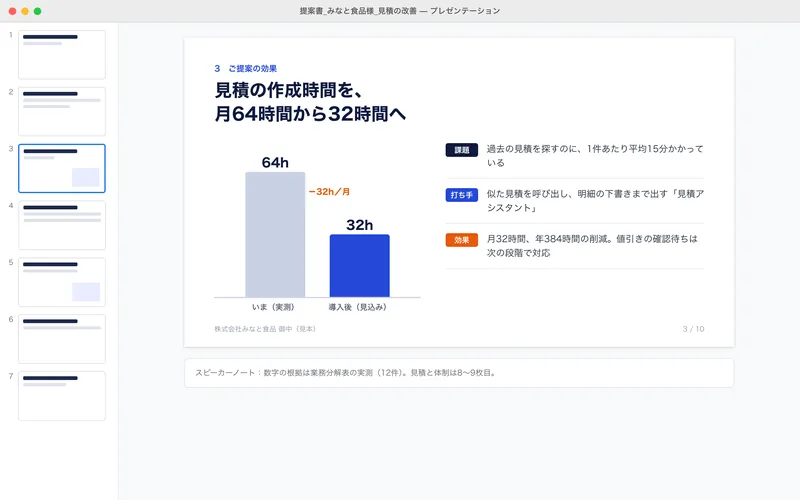The image size is (800, 500).
Task: Select the gray 64h bar in the chart
Action: point(275,234)
